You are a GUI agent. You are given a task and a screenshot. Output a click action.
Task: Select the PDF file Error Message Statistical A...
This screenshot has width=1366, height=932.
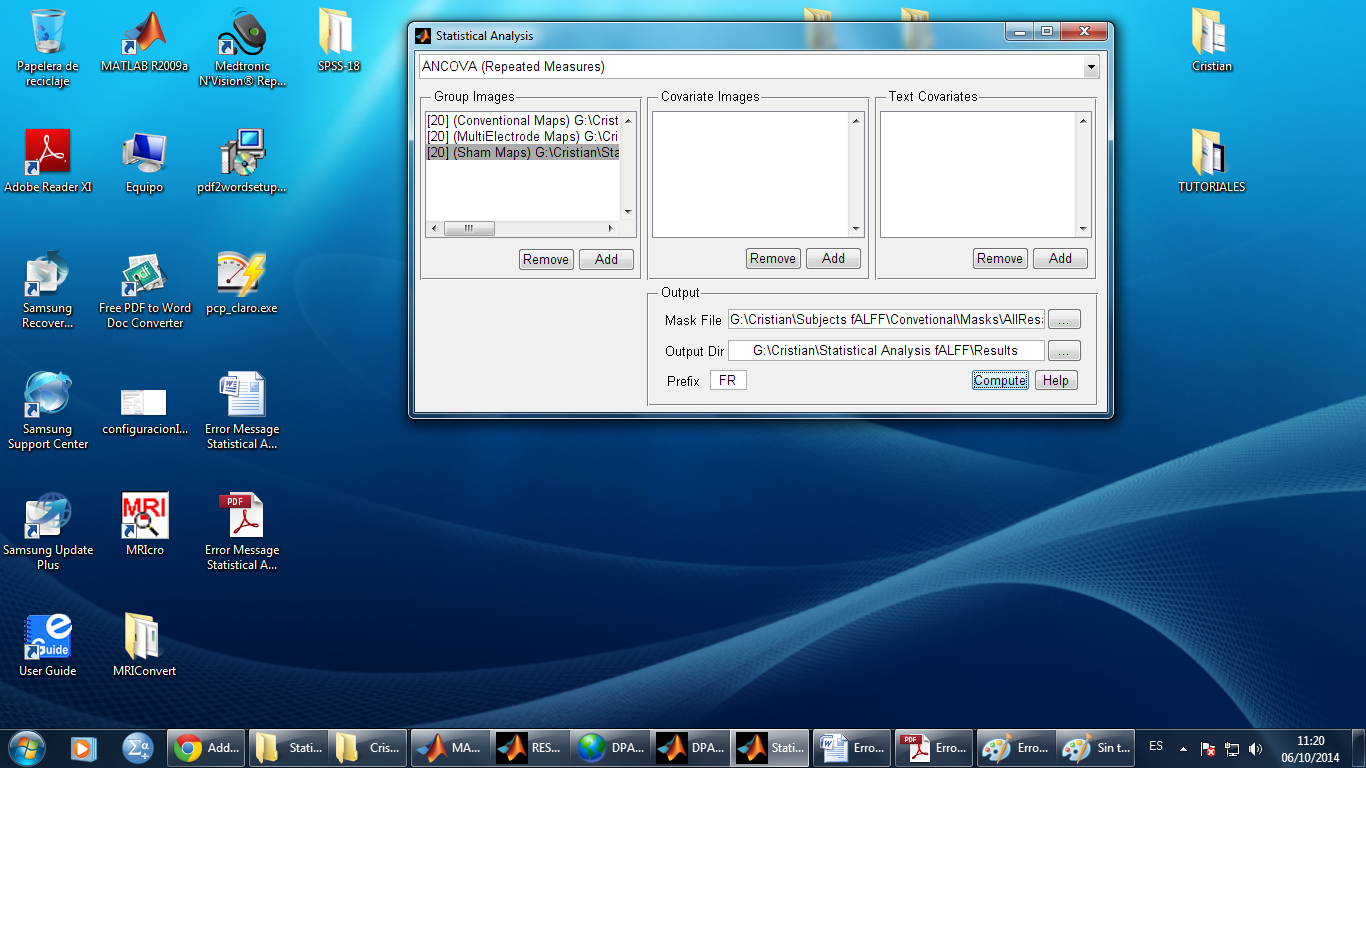click(242, 531)
